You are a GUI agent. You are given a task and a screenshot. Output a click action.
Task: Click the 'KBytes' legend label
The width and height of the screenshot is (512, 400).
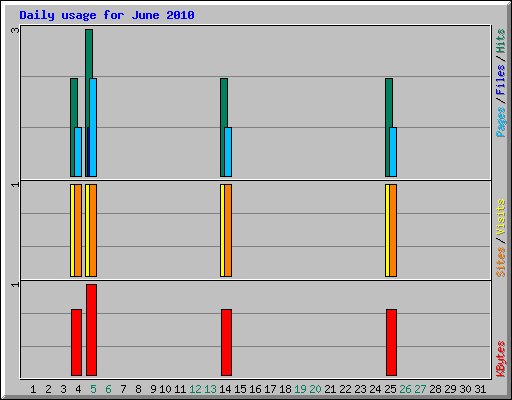(x=501, y=359)
